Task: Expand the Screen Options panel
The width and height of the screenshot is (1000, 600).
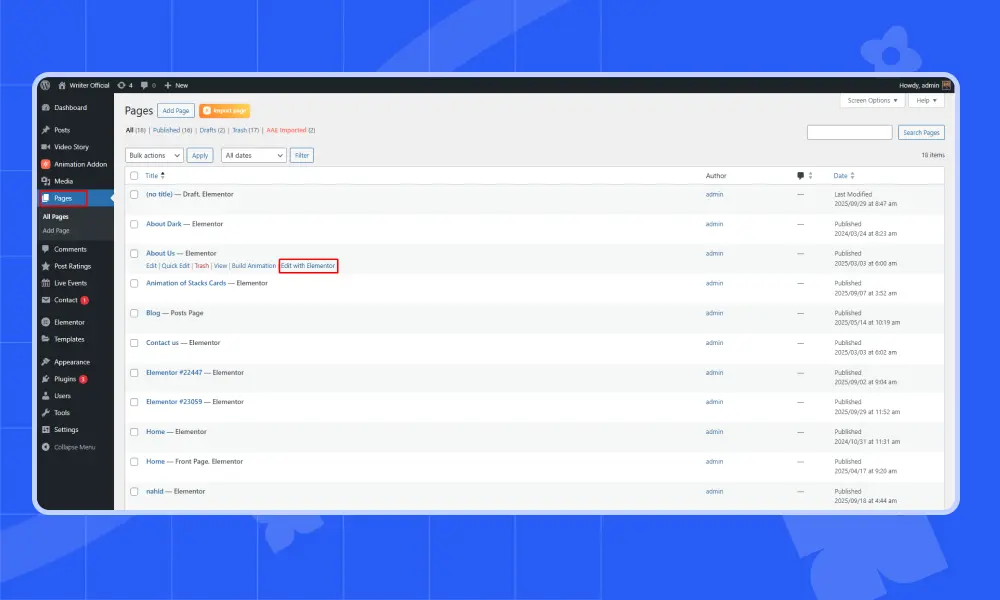Action: [872, 100]
